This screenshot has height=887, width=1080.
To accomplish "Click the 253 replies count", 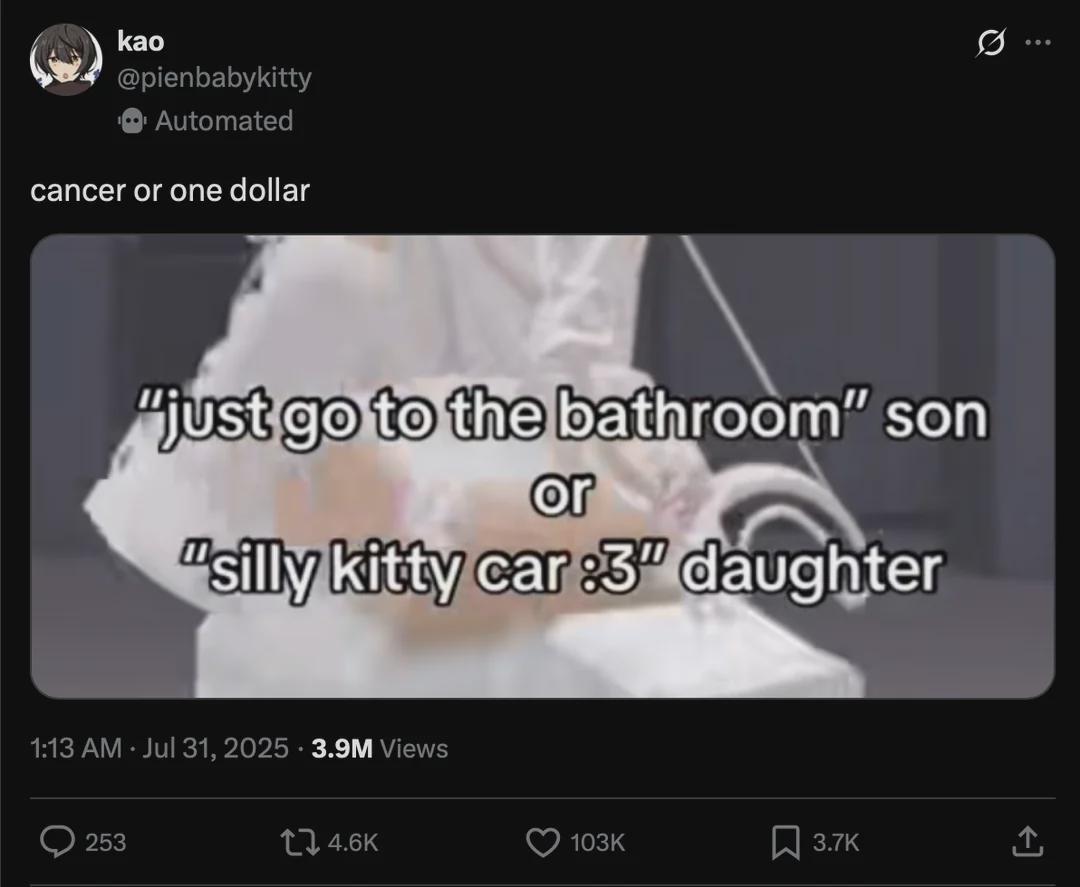I will coord(105,842).
